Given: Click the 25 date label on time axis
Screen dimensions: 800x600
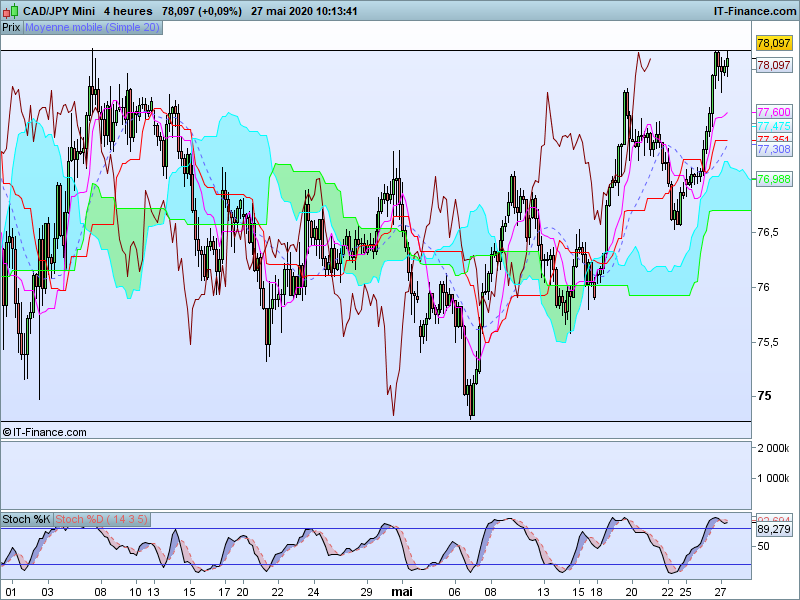Looking at the screenshot, I should [x=685, y=592].
